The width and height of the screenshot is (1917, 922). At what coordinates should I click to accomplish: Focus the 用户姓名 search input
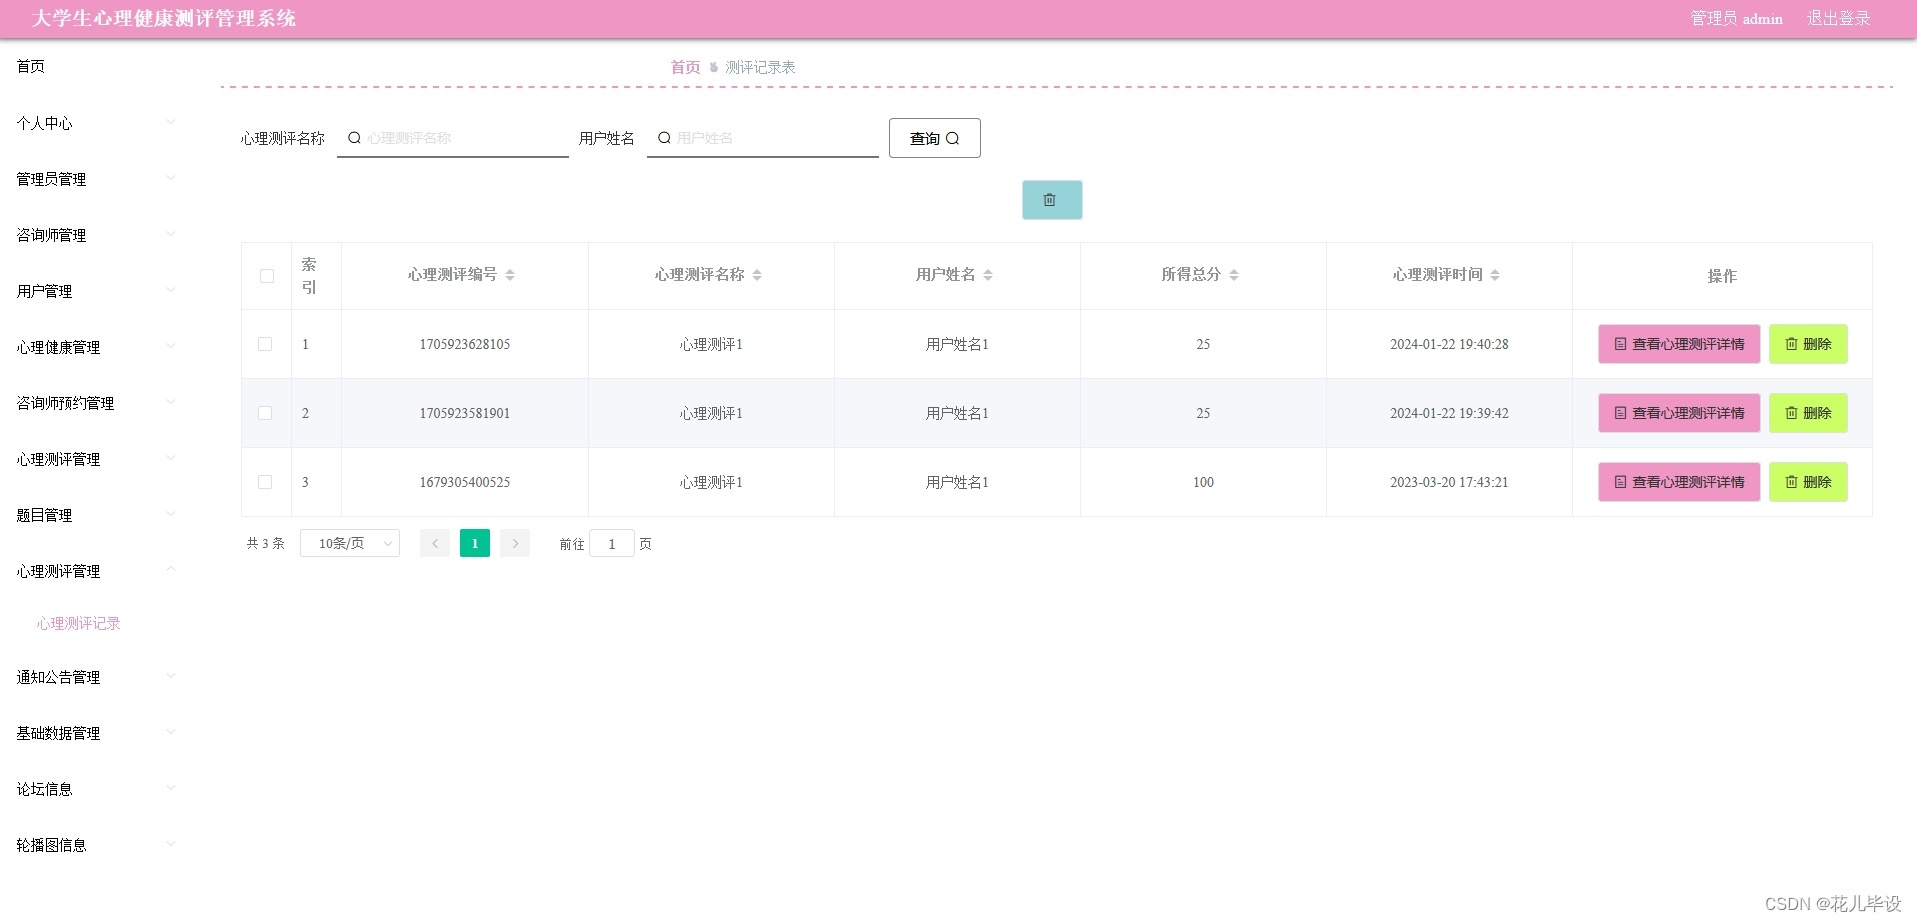tap(763, 138)
